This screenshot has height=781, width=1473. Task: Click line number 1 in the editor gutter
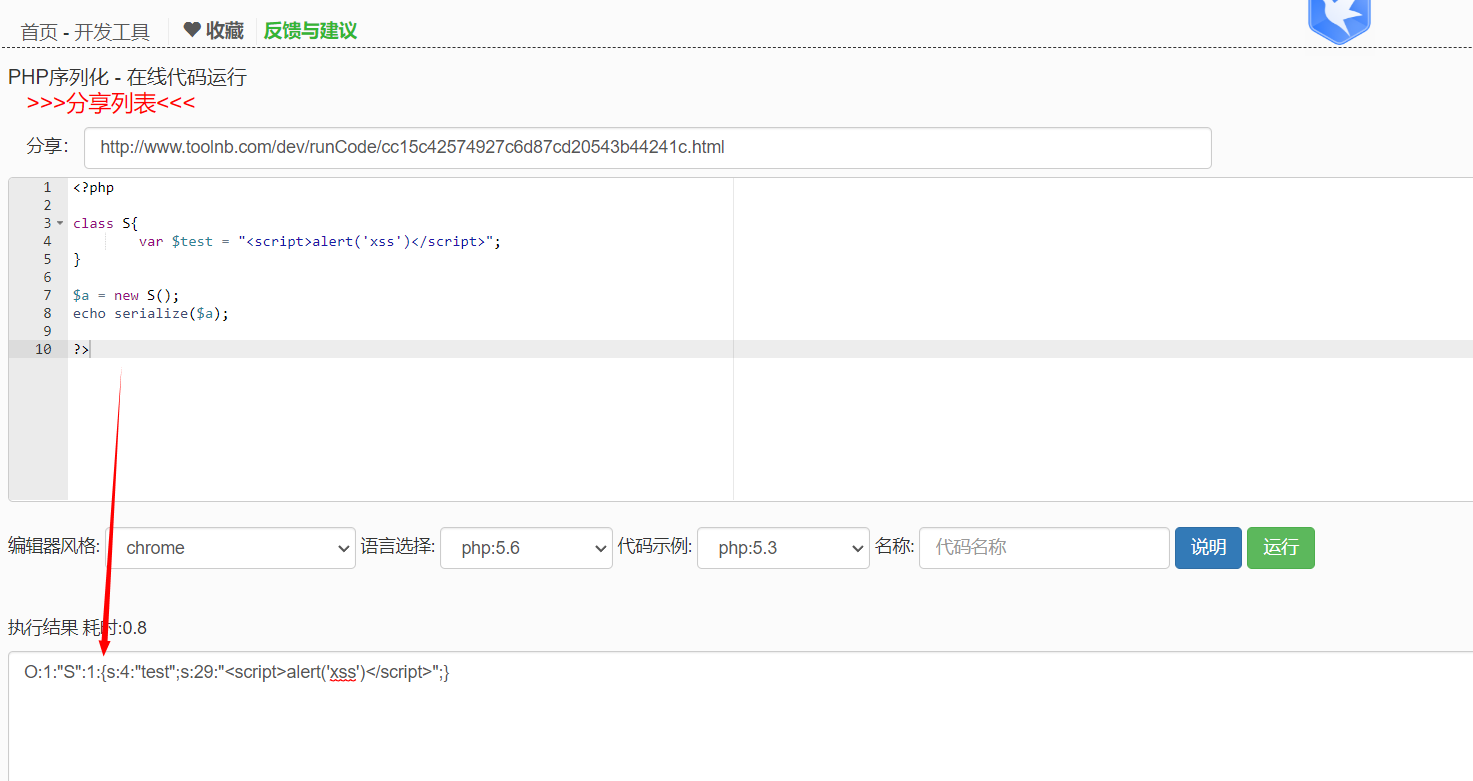coord(47,187)
